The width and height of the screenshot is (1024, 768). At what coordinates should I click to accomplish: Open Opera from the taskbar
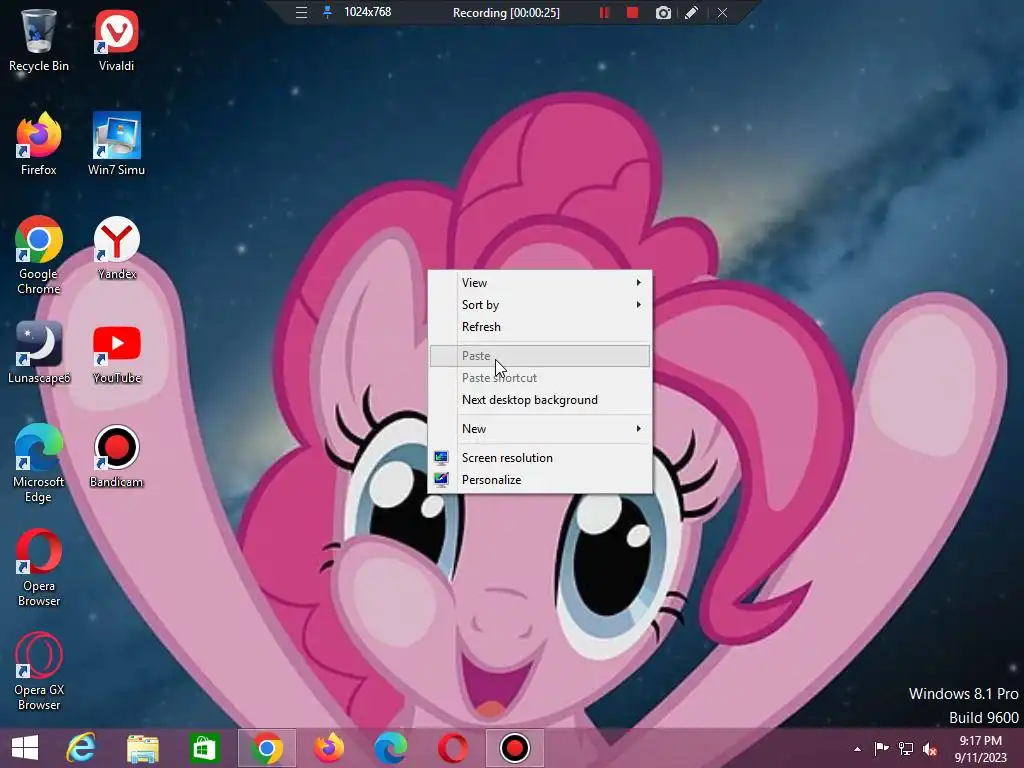pyautogui.click(x=453, y=748)
